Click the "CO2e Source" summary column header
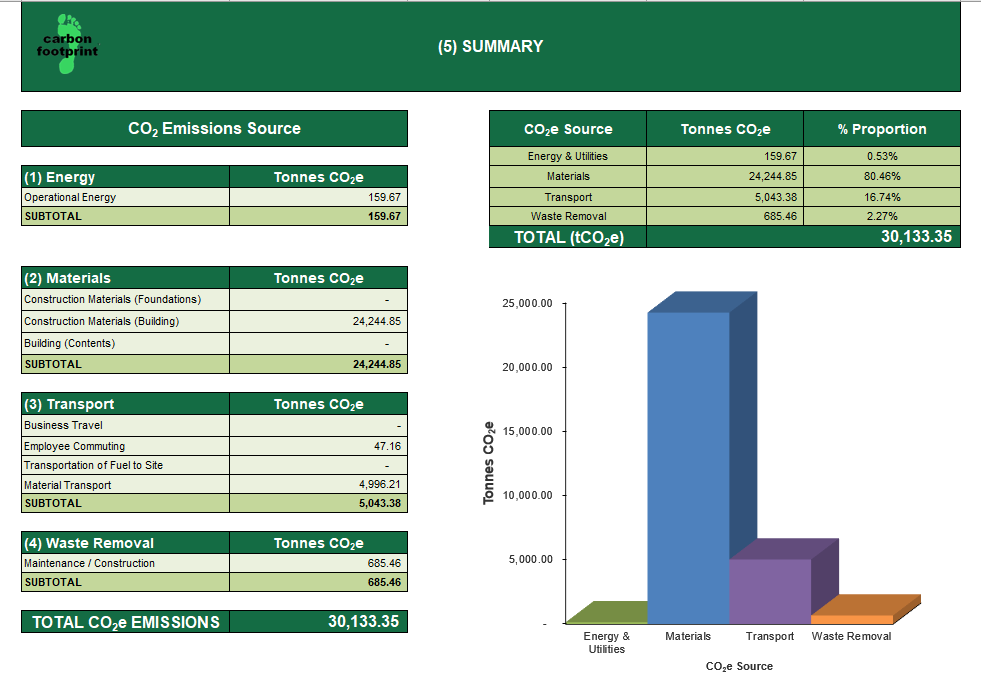The height and width of the screenshot is (688, 981). point(568,129)
